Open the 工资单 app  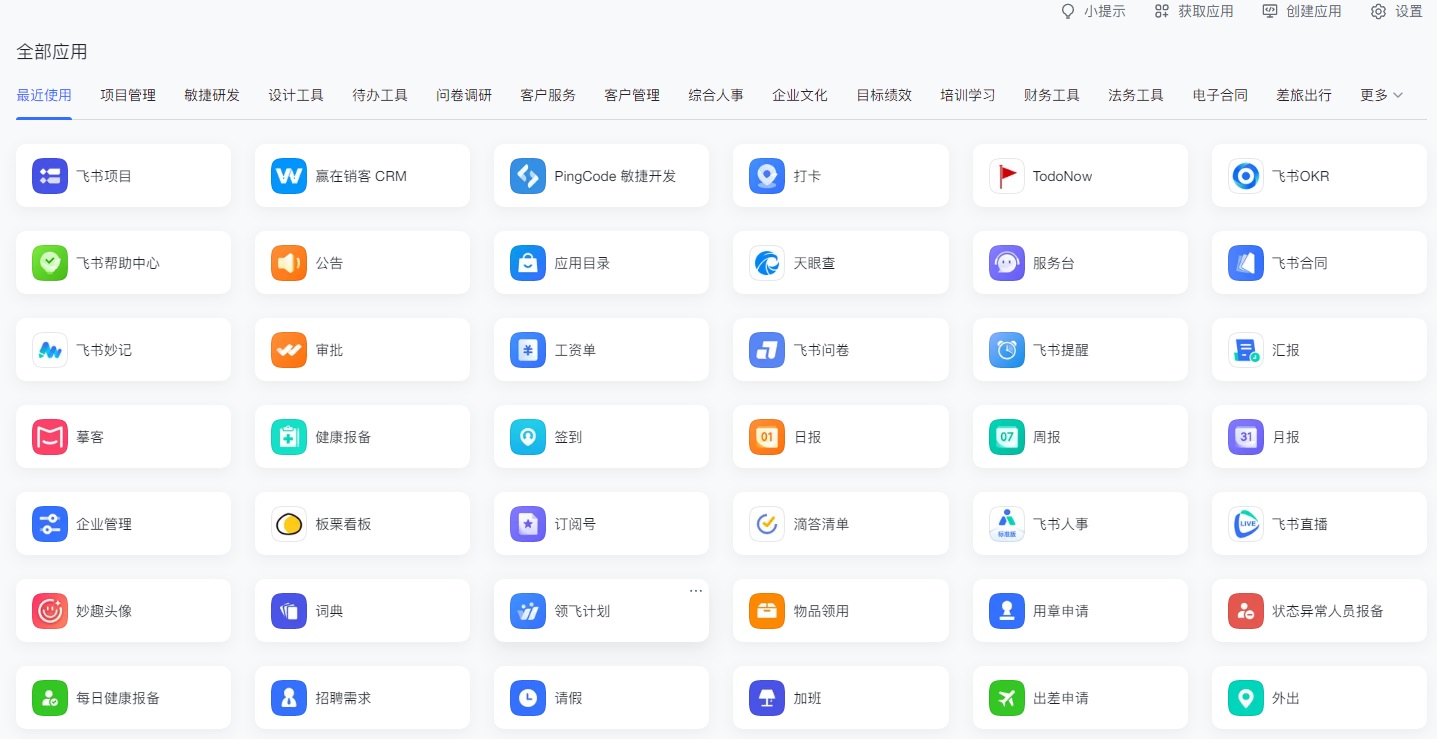tap(601, 350)
